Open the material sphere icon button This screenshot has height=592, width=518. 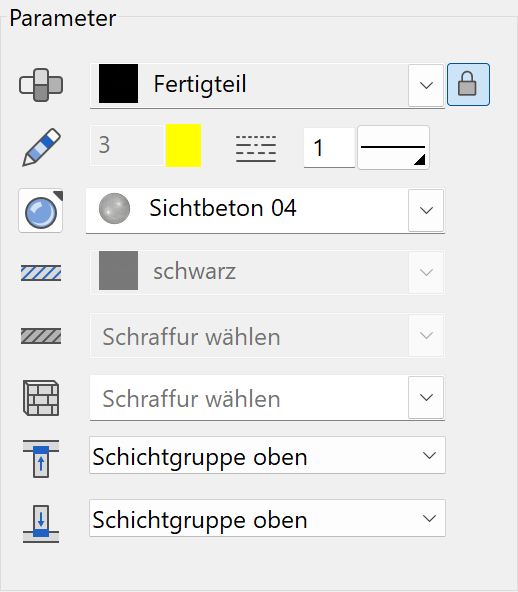tap(41, 210)
